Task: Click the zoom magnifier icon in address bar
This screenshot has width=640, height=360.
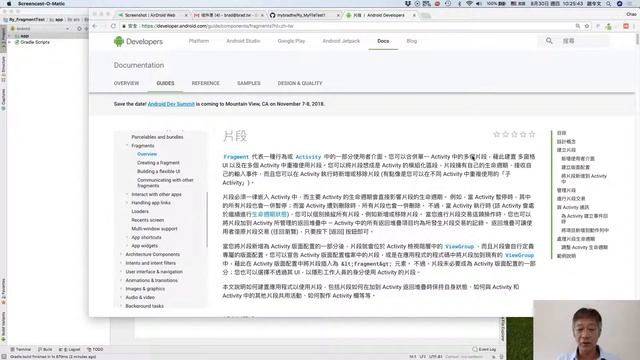Action: 578,26
